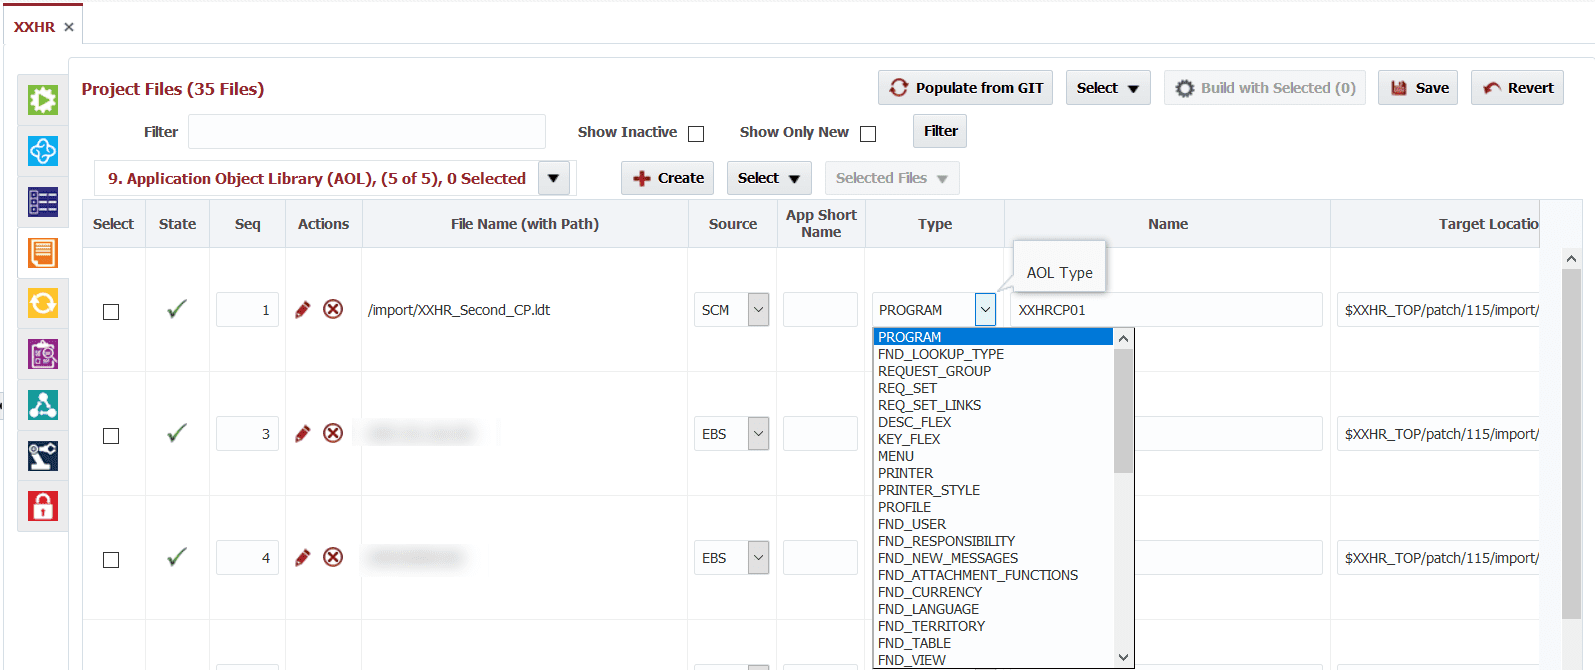The width and height of the screenshot is (1595, 670).
Task: Edit the XXHR_Second_CP.ldt file with pencil icon
Action: pyautogui.click(x=303, y=309)
